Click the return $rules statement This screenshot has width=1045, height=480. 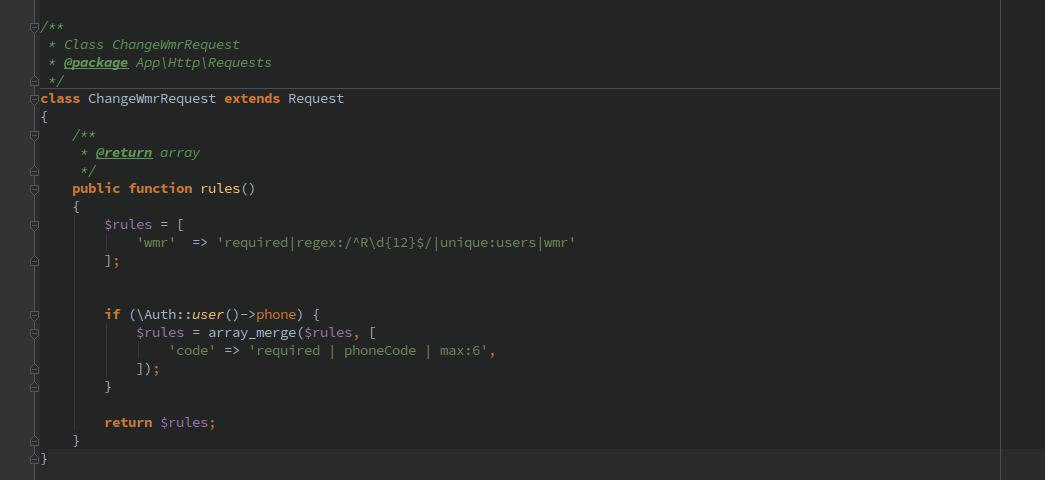tap(160, 422)
